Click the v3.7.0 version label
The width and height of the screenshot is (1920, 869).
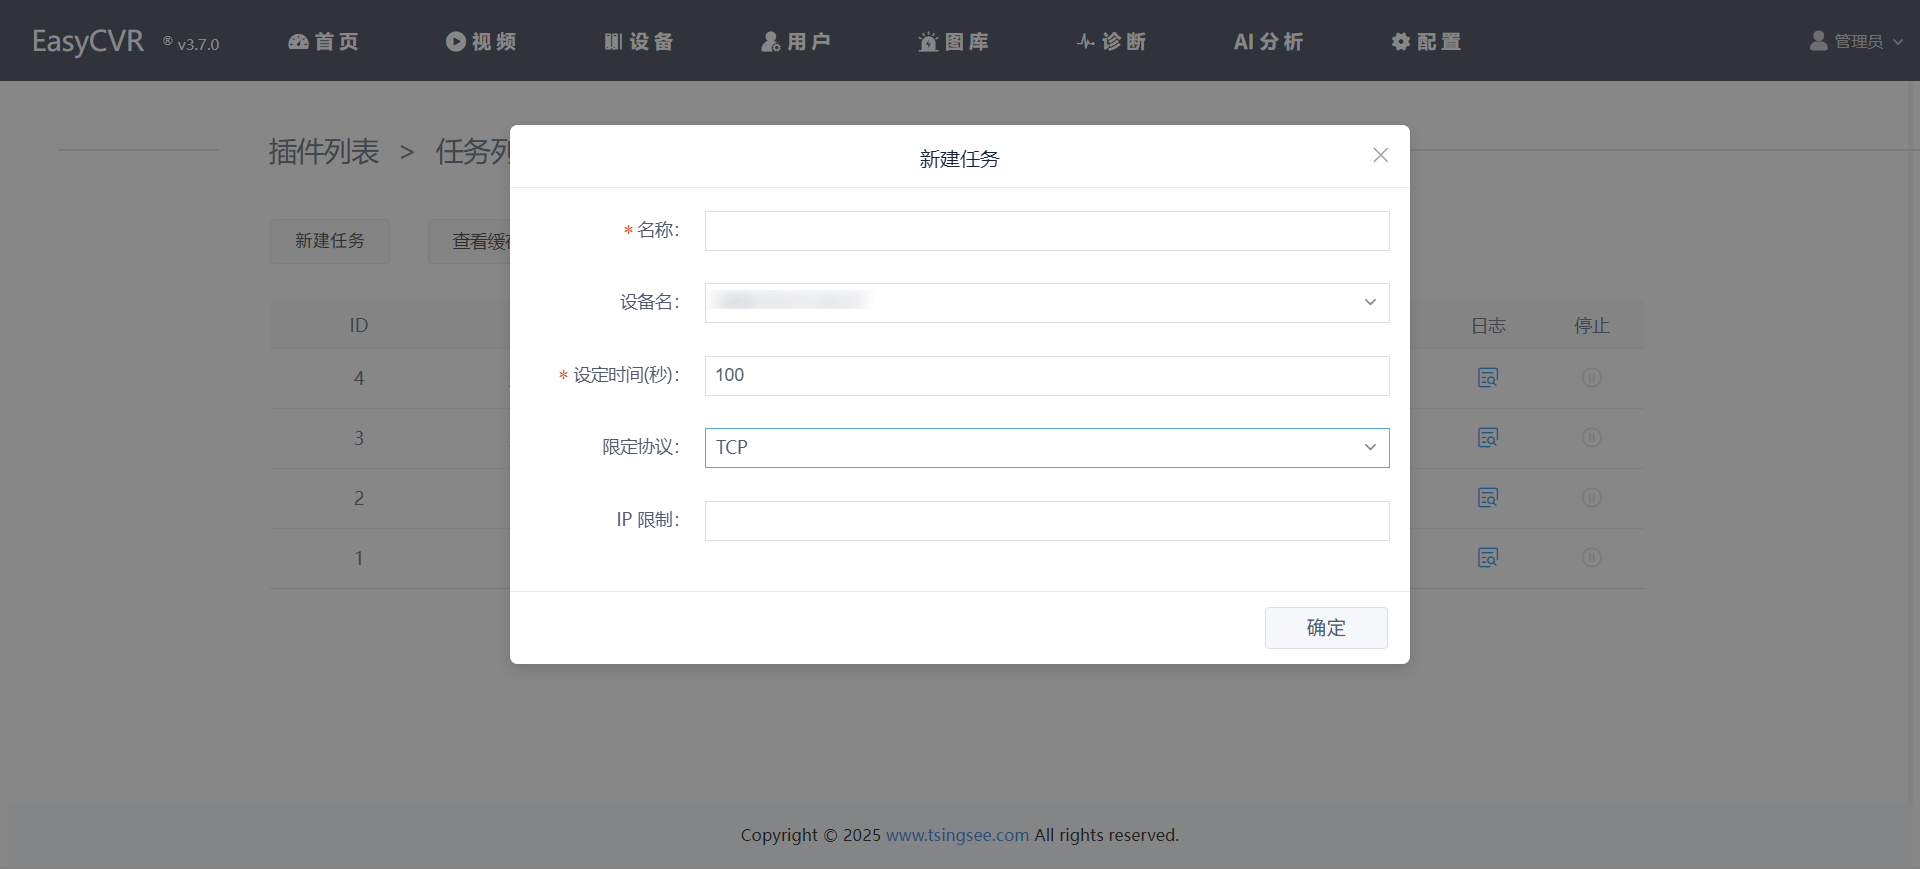(198, 45)
